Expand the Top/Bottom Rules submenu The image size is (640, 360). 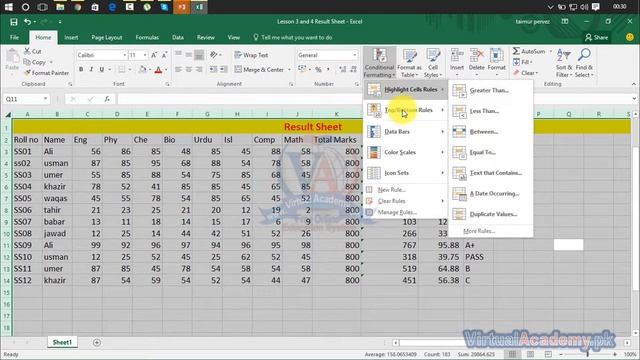(405, 110)
